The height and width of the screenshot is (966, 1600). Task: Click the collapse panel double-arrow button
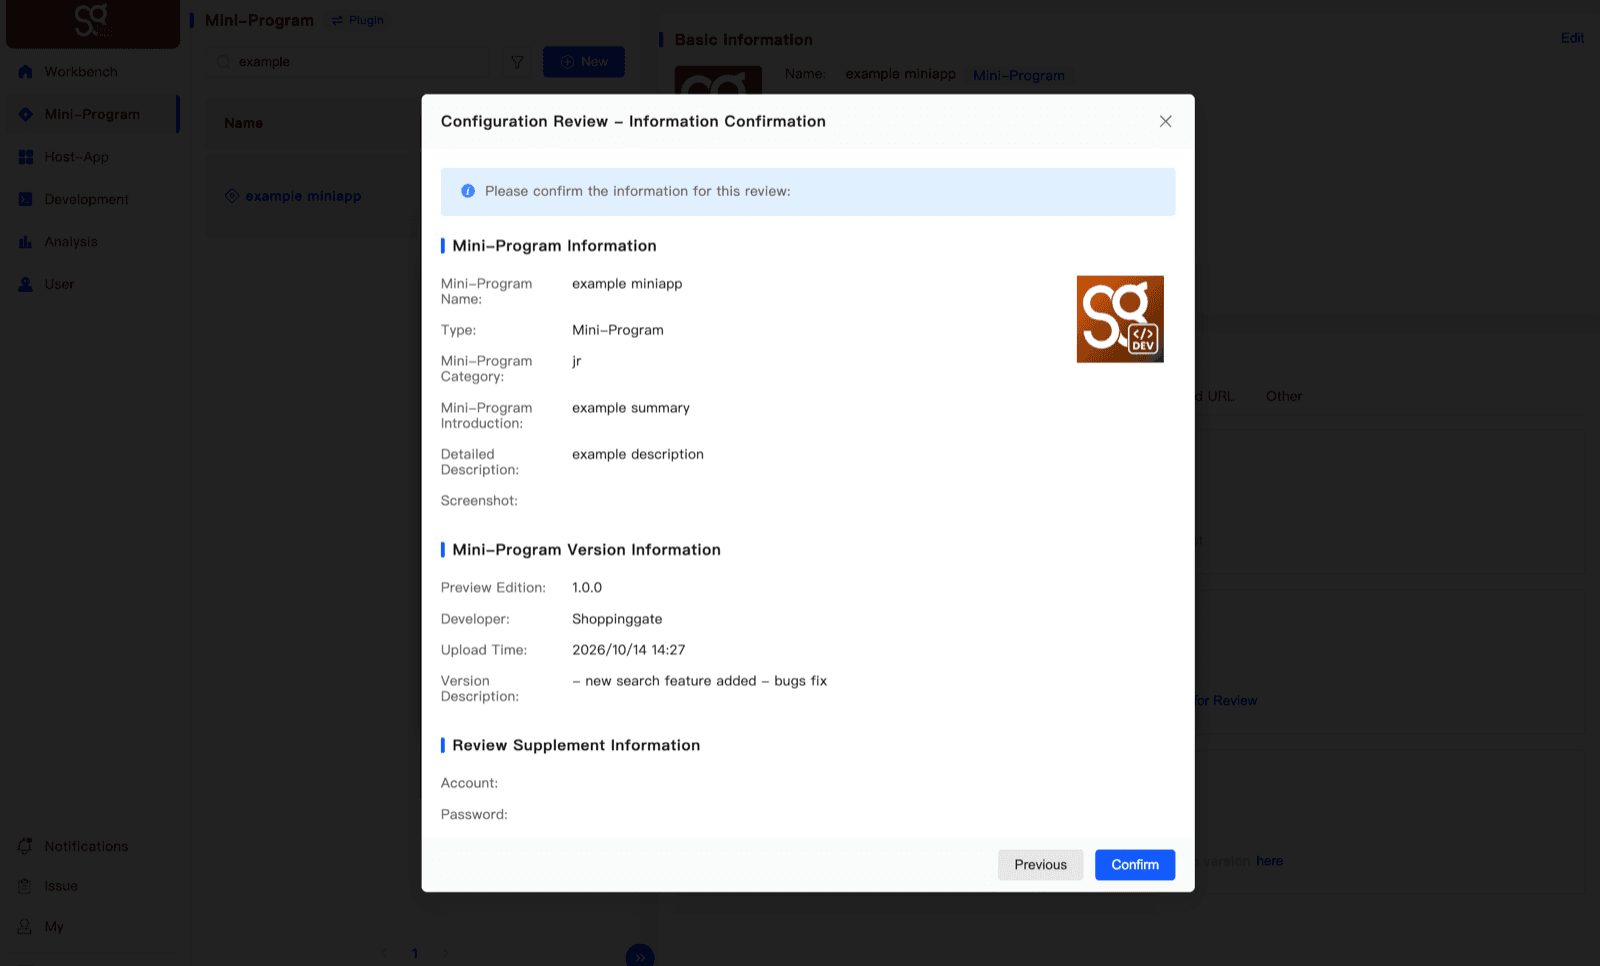click(x=640, y=956)
